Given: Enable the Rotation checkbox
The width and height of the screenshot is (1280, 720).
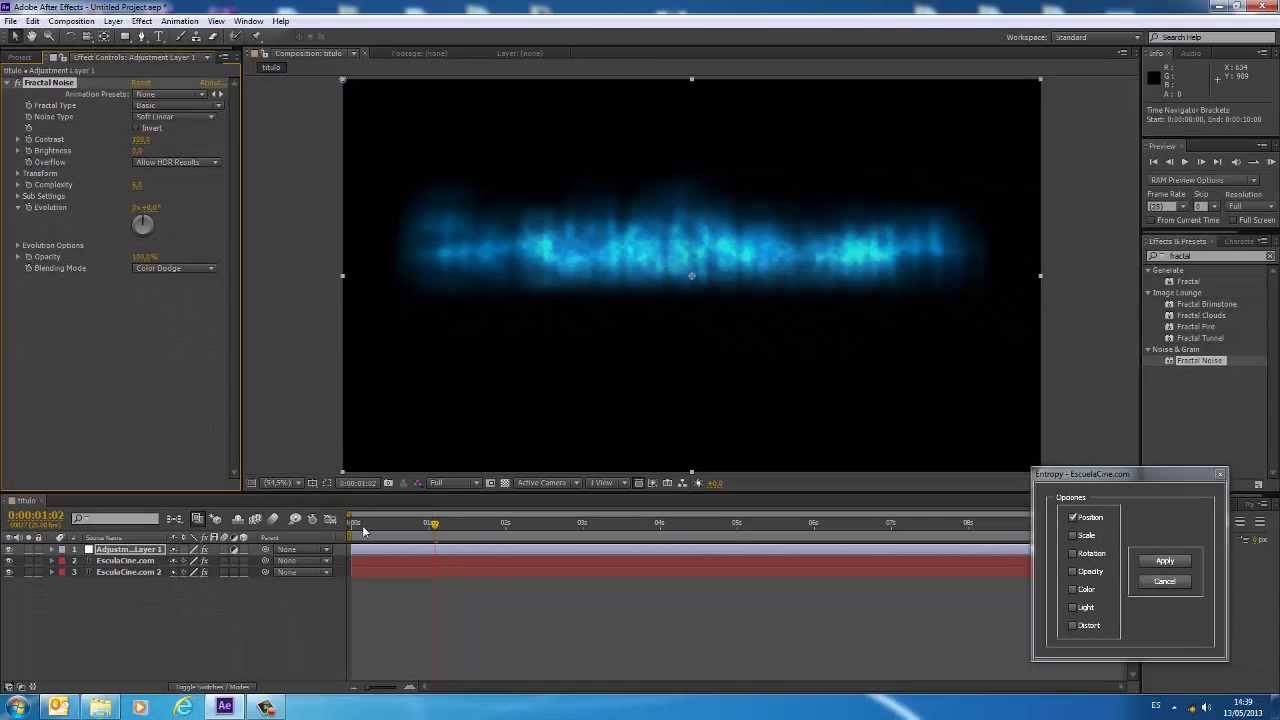Looking at the screenshot, I should [x=1073, y=553].
